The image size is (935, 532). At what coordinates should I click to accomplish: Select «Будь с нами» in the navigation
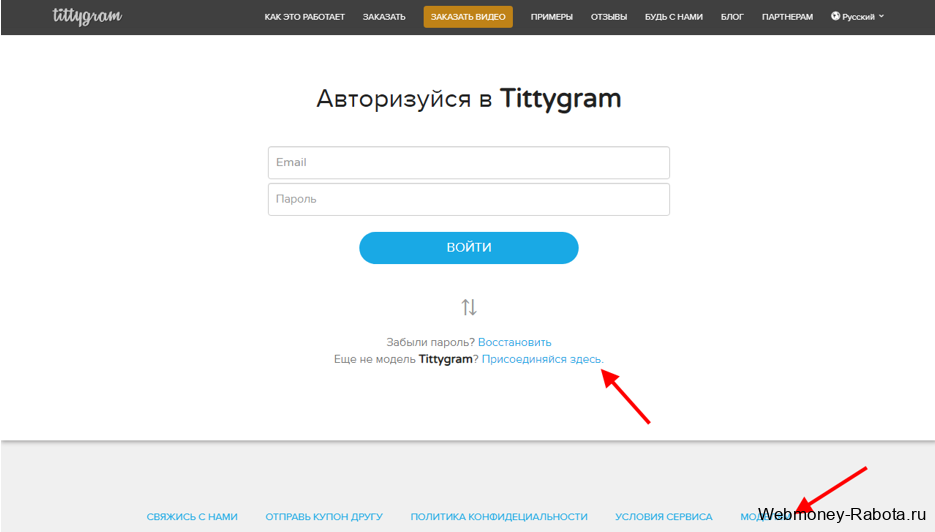(674, 17)
